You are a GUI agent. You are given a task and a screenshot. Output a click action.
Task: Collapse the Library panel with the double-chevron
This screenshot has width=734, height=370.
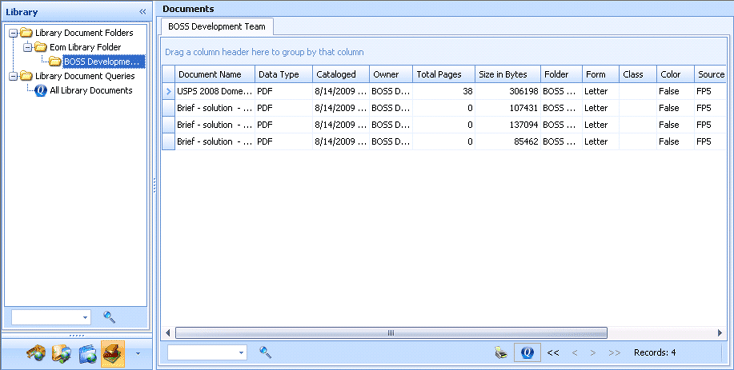(142, 12)
